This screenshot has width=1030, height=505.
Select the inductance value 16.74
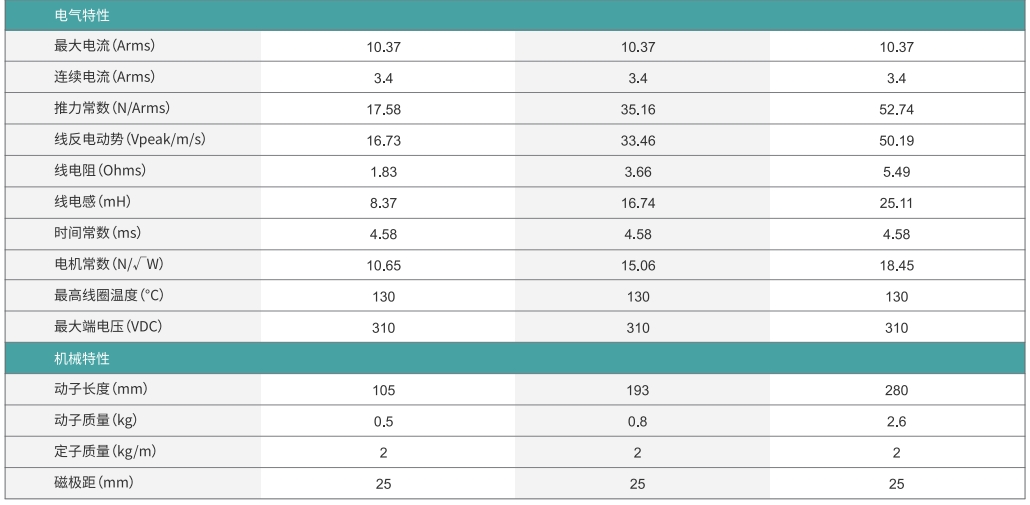point(637,203)
